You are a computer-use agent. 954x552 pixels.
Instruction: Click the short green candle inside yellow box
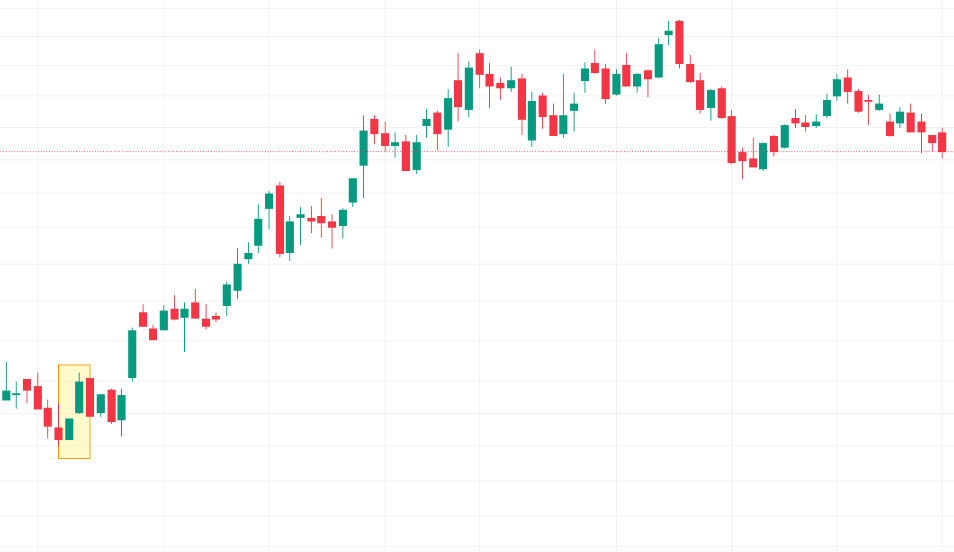69,429
